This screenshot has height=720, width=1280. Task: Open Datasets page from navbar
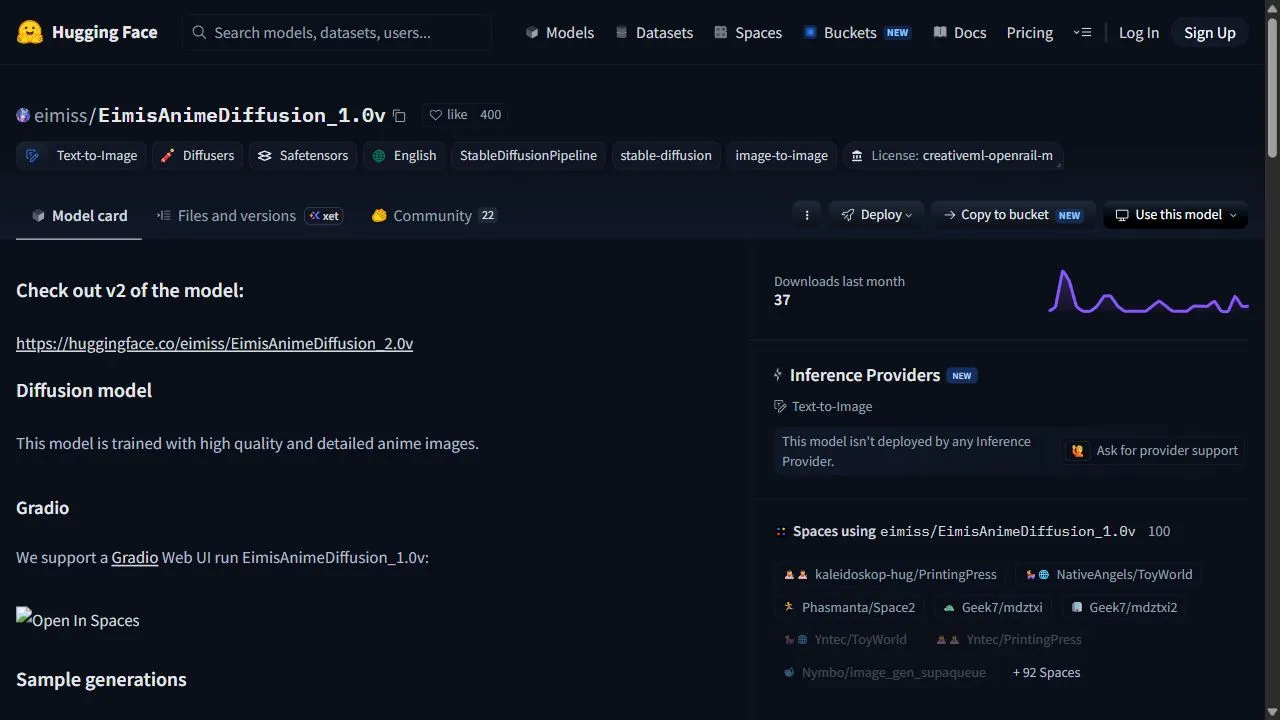(654, 33)
